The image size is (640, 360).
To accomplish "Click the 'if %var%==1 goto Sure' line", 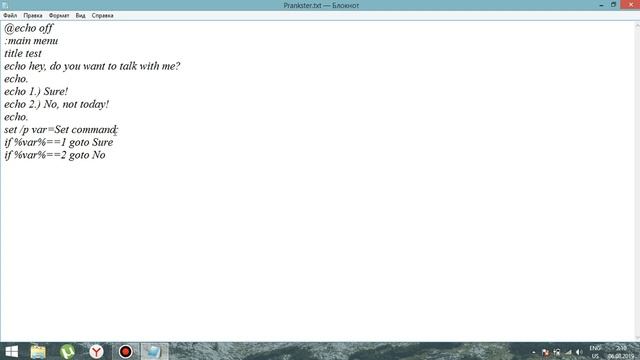I will 59,142.
